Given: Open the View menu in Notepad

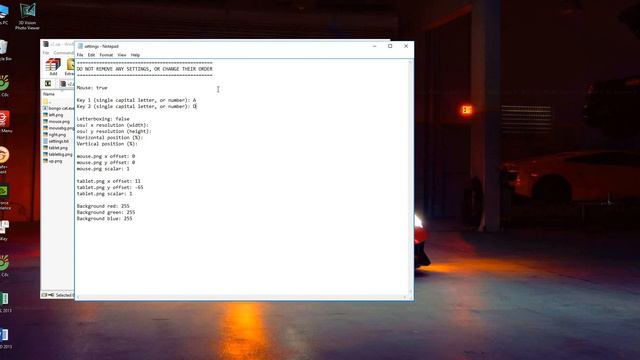Looking at the screenshot, I should tap(122, 55).
